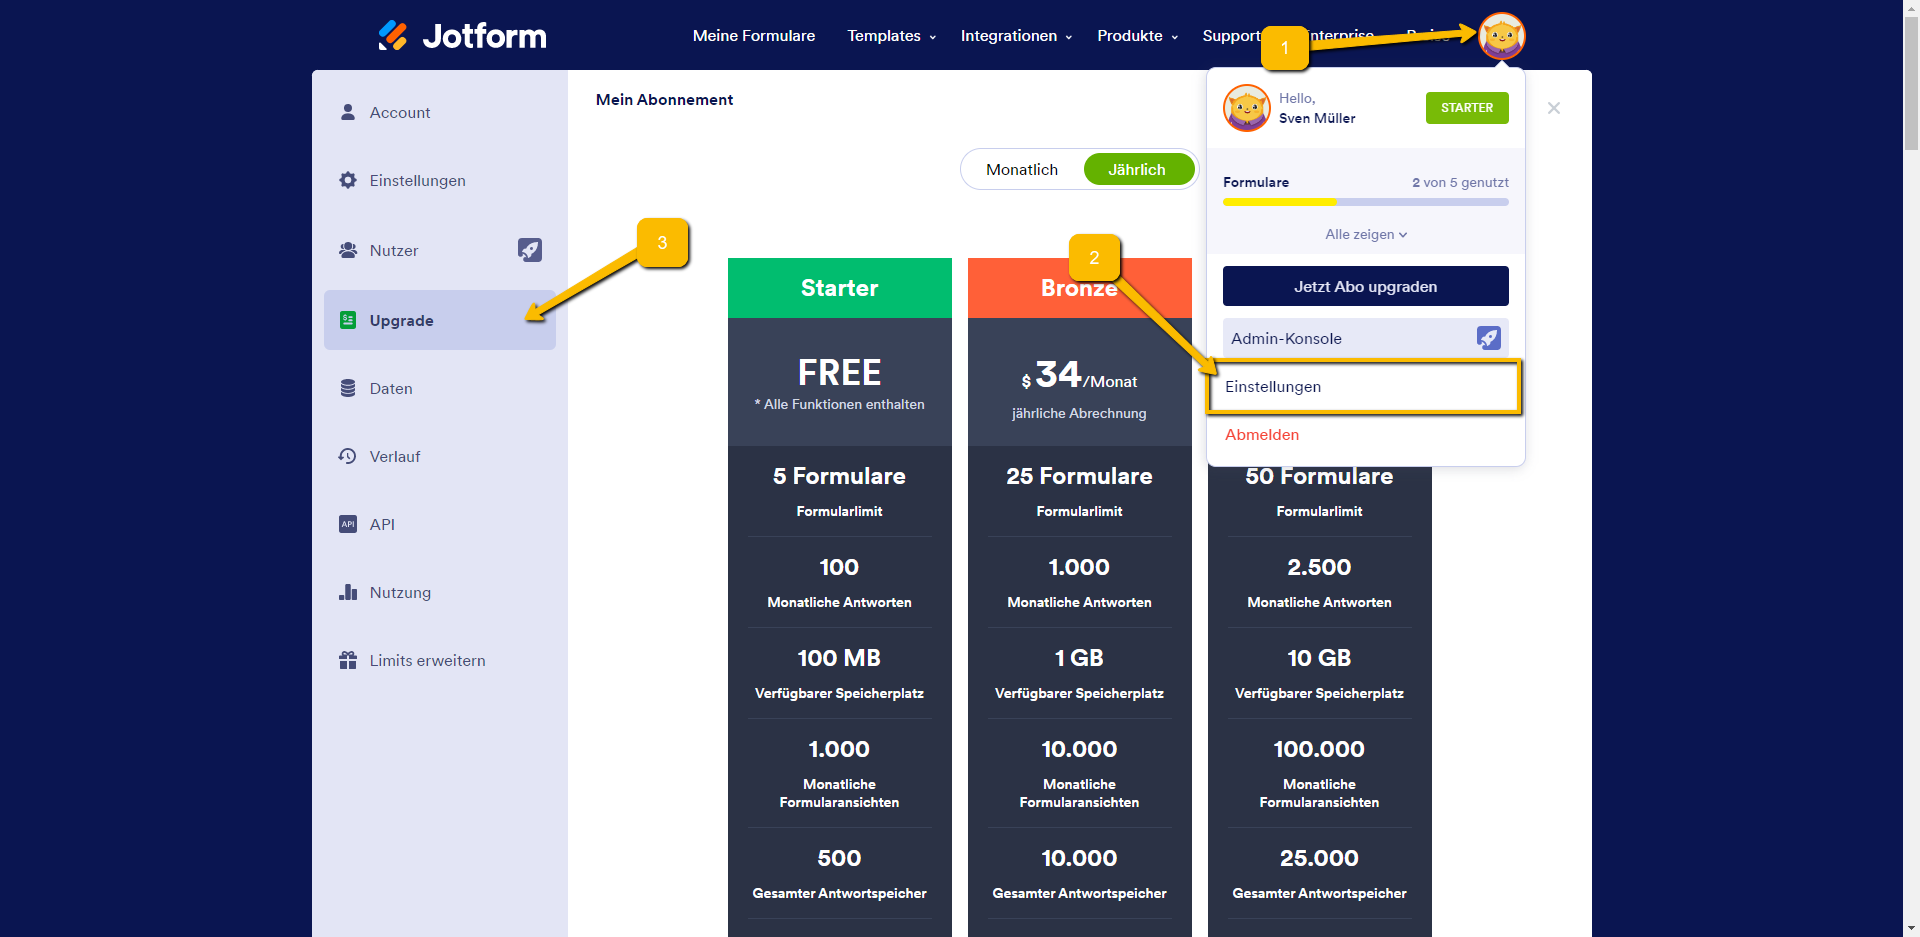Screen dimensions: 1920x937
Task: Open the user avatar menu in header
Action: (x=1501, y=37)
